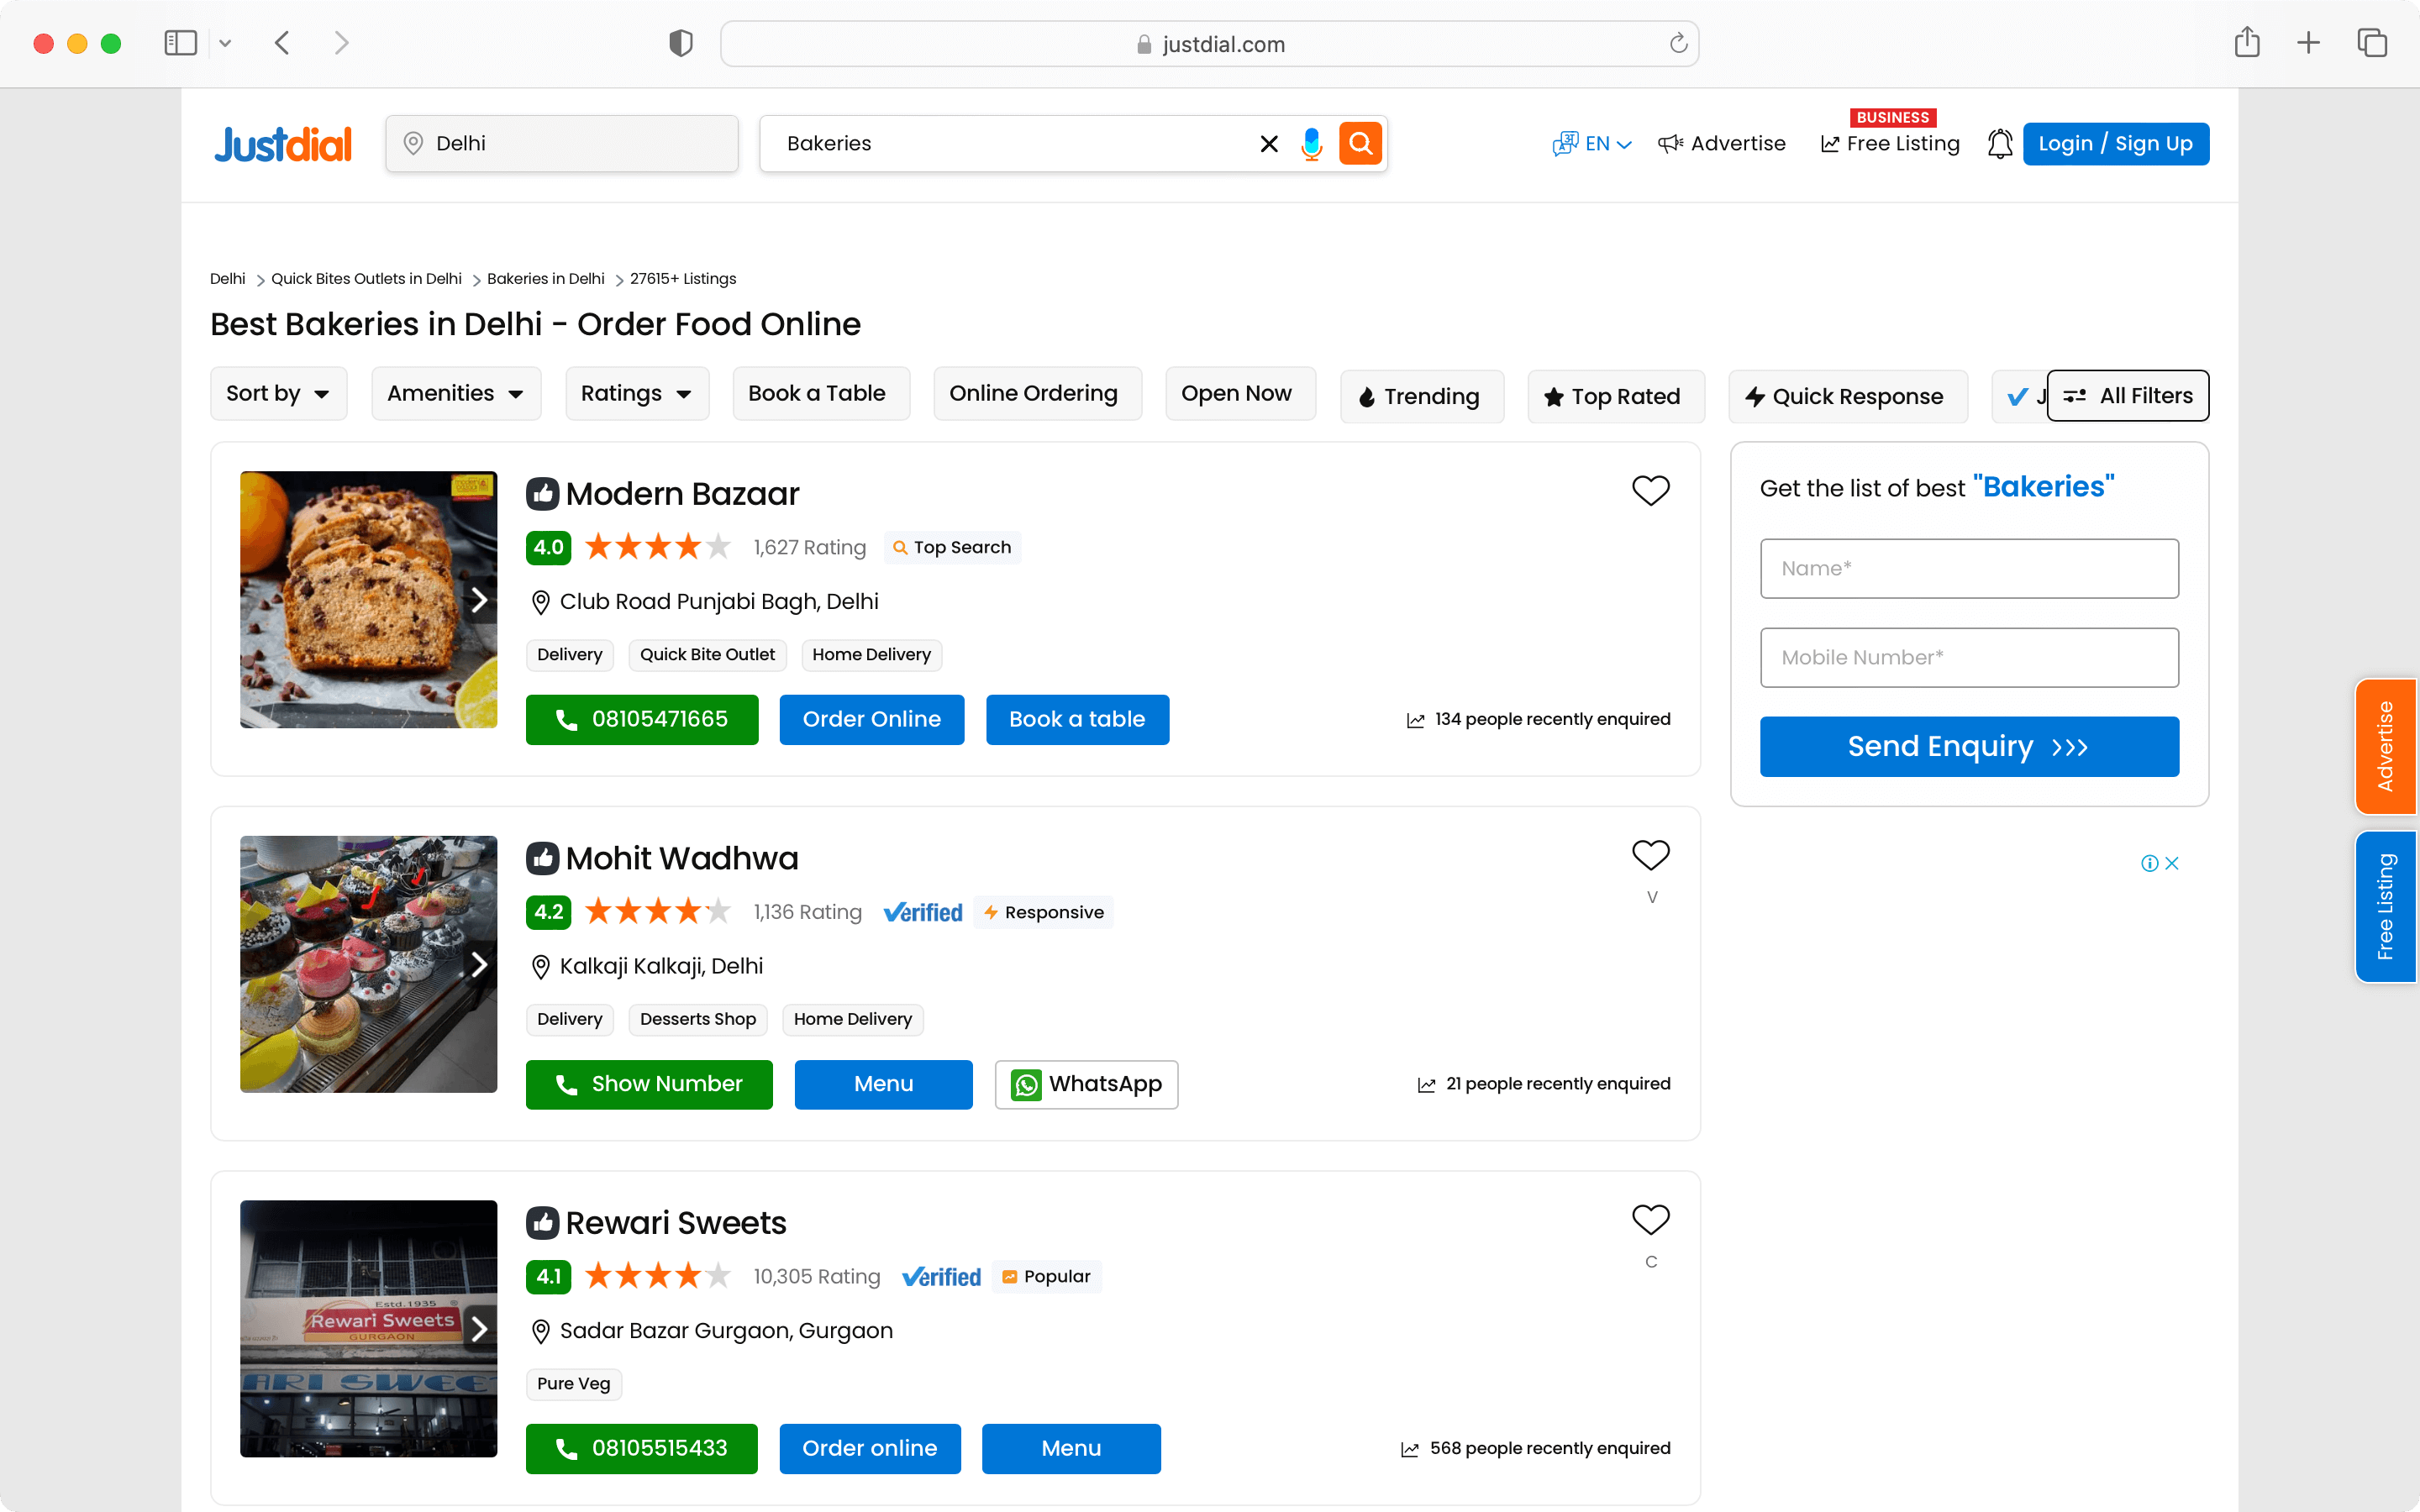This screenshot has width=2420, height=1512.
Task: Open the notifications bell icon
Action: [1999, 144]
